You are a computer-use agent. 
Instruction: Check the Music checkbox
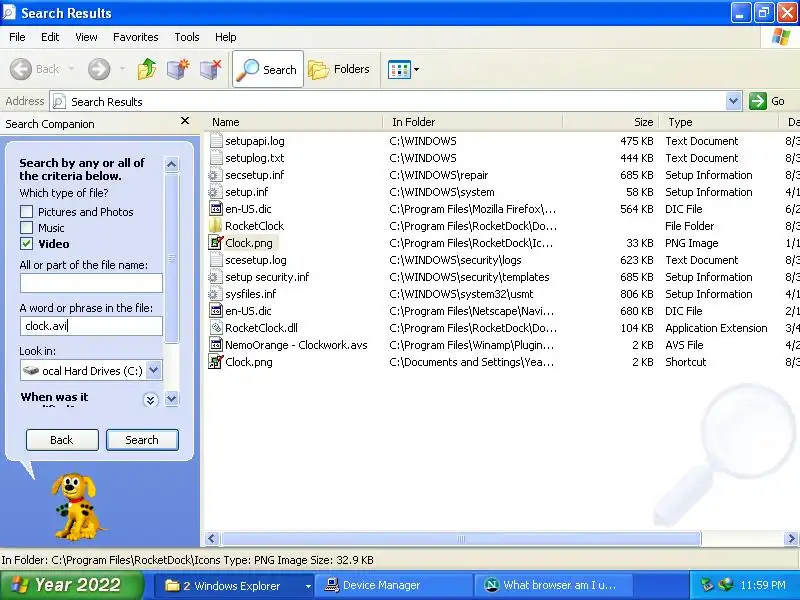pyautogui.click(x=27, y=228)
